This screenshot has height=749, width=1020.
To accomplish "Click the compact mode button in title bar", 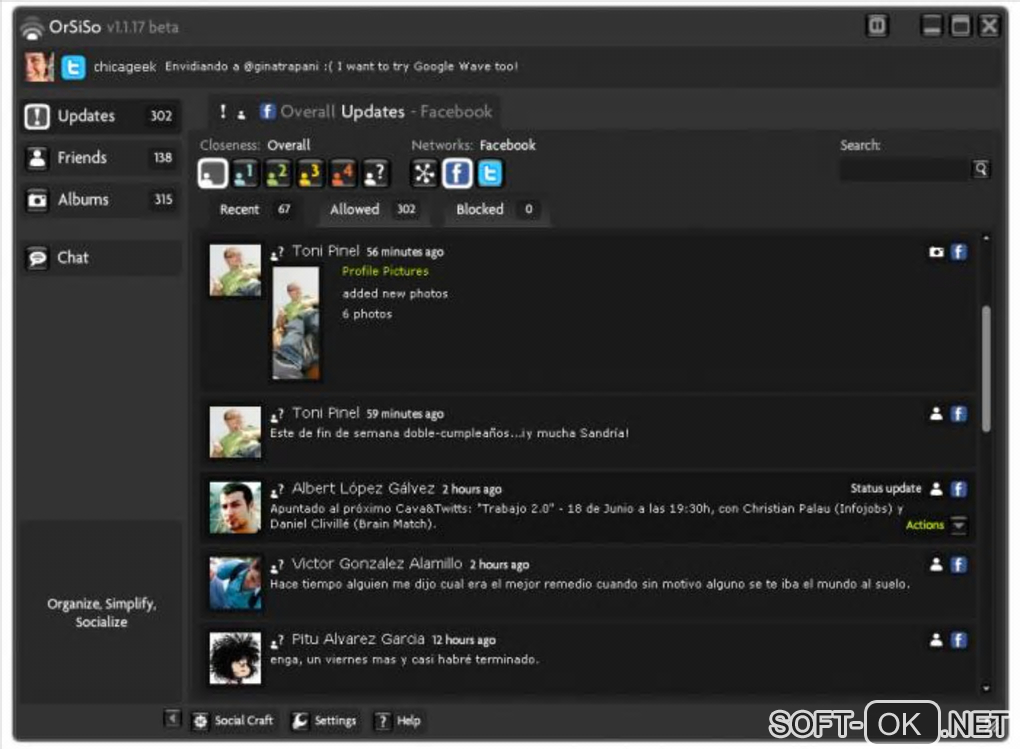I will click(x=878, y=27).
